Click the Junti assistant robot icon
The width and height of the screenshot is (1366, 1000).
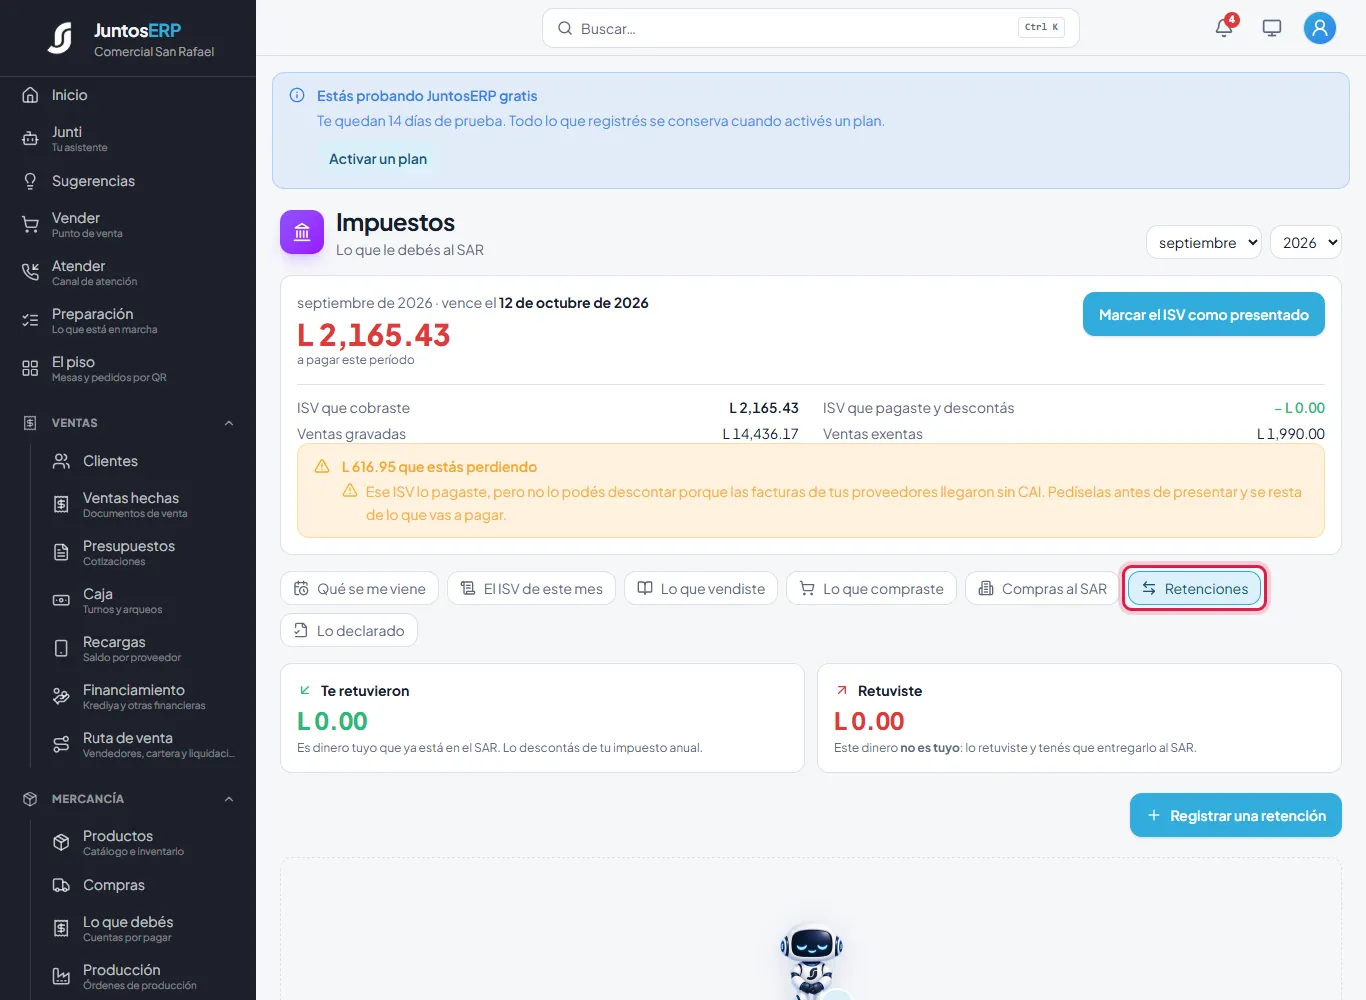point(30,139)
